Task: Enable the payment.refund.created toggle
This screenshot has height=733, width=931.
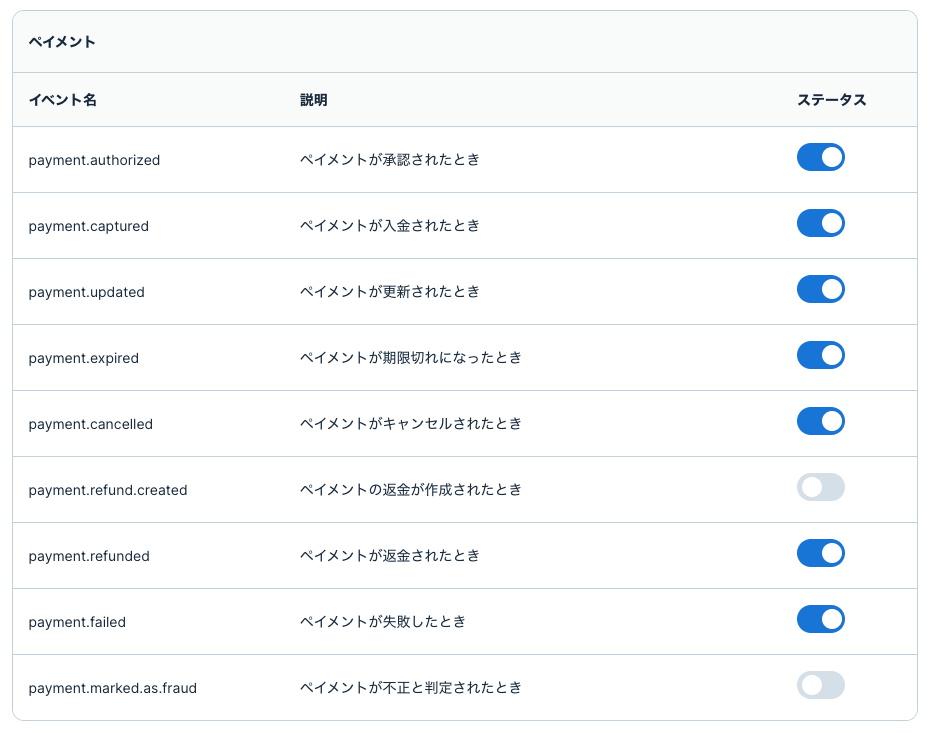Action: [x=821, y=487]
